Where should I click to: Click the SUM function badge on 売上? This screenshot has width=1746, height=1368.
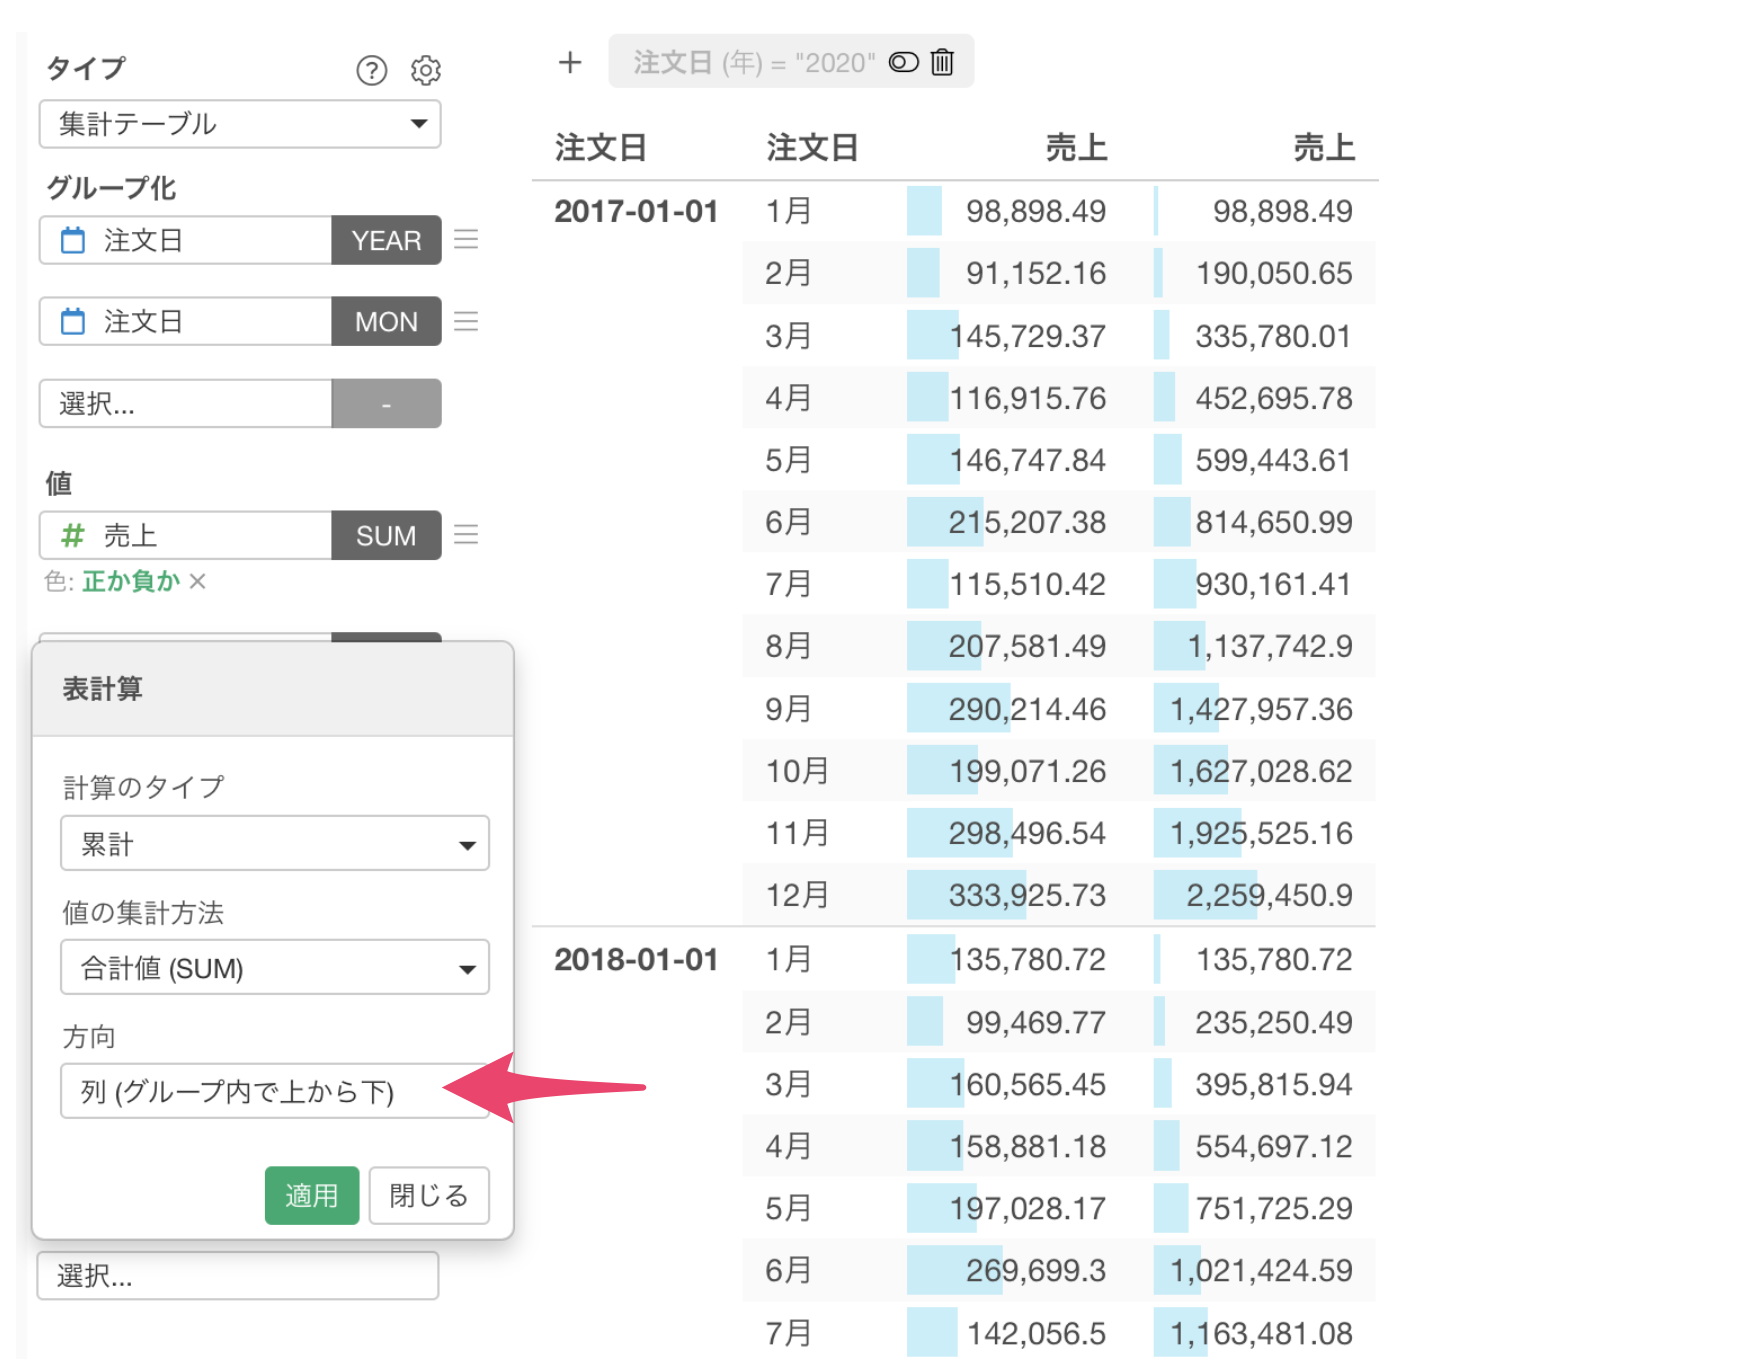(386, 535)
